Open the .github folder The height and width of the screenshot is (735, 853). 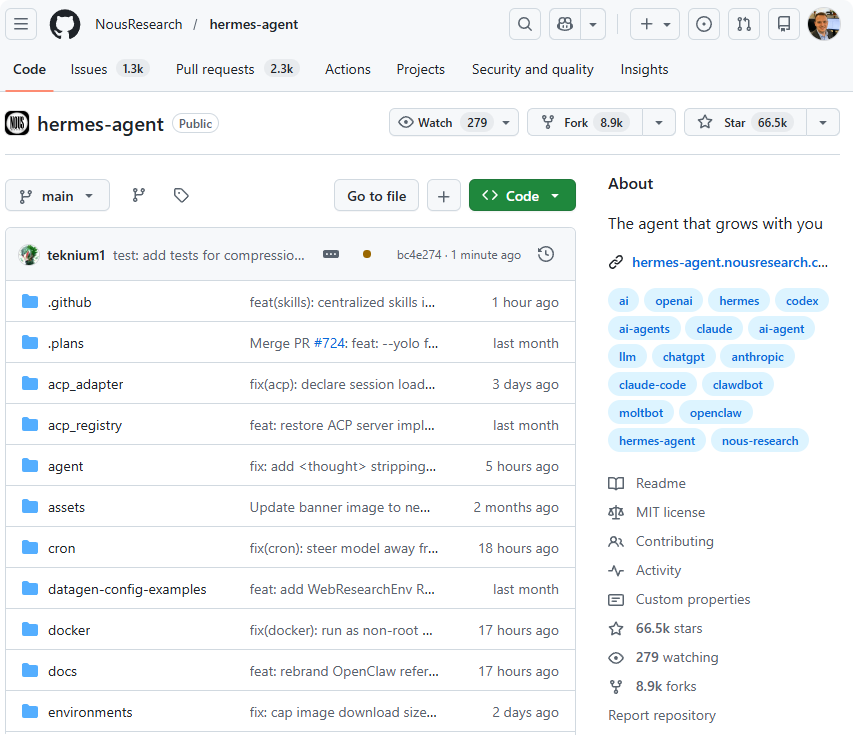pyautogui.click(x=69, y=302)
